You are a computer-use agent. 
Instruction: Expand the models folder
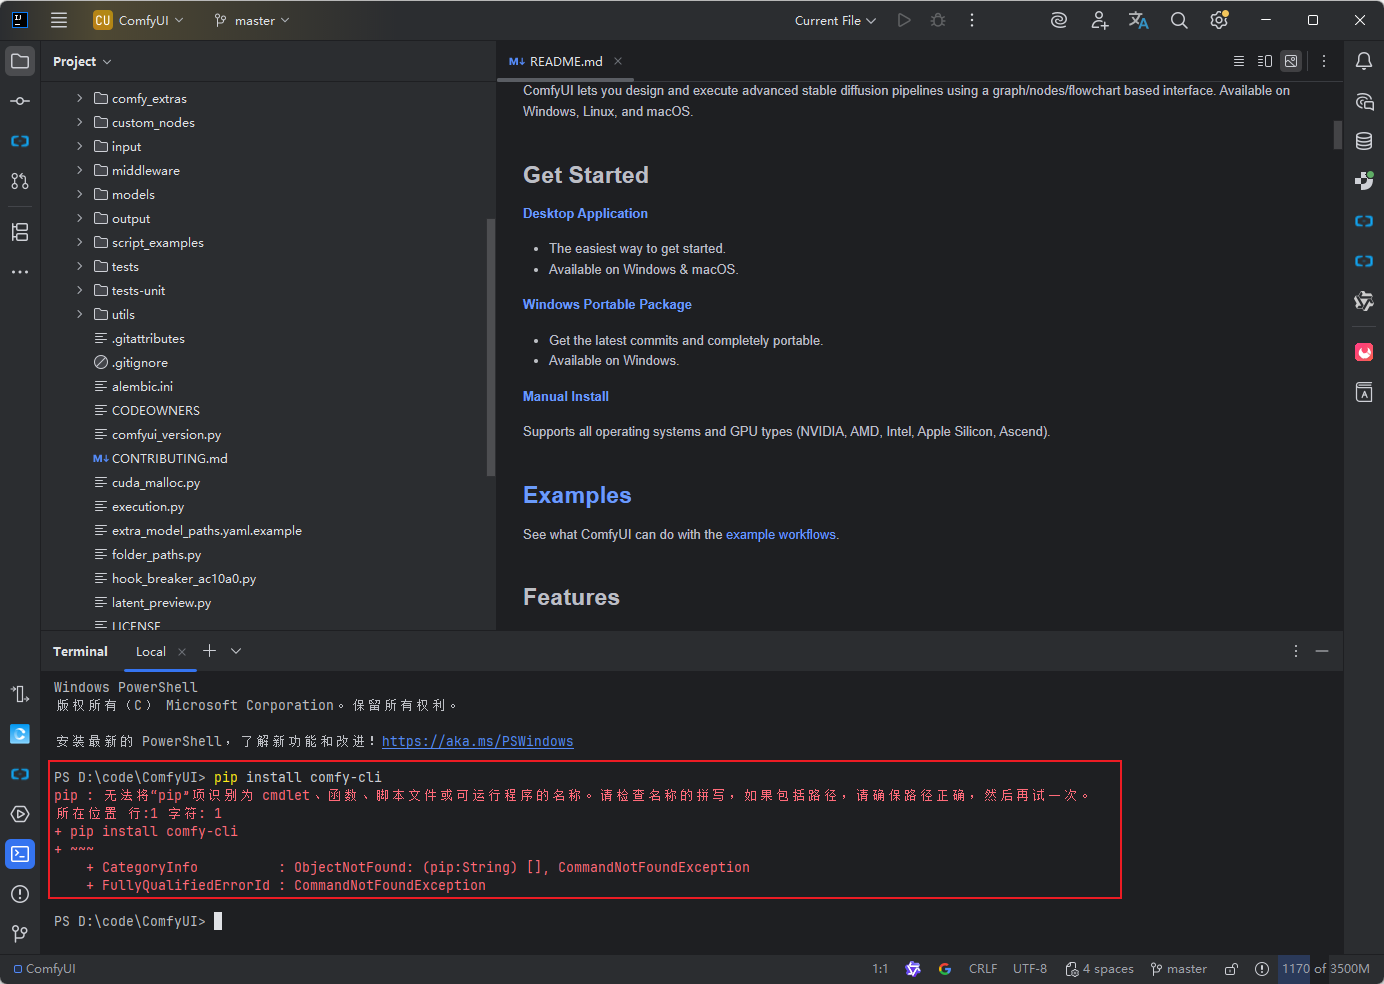(80, 194)
